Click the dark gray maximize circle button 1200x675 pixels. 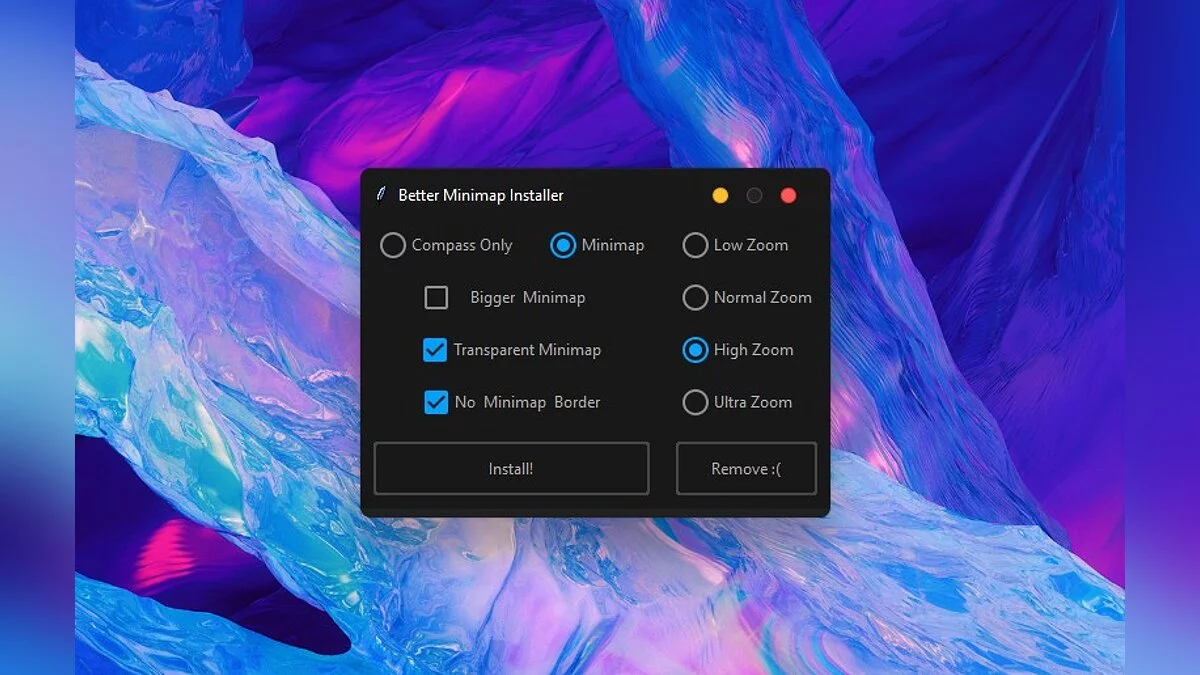pyautogui.click(x=754, y=195)
